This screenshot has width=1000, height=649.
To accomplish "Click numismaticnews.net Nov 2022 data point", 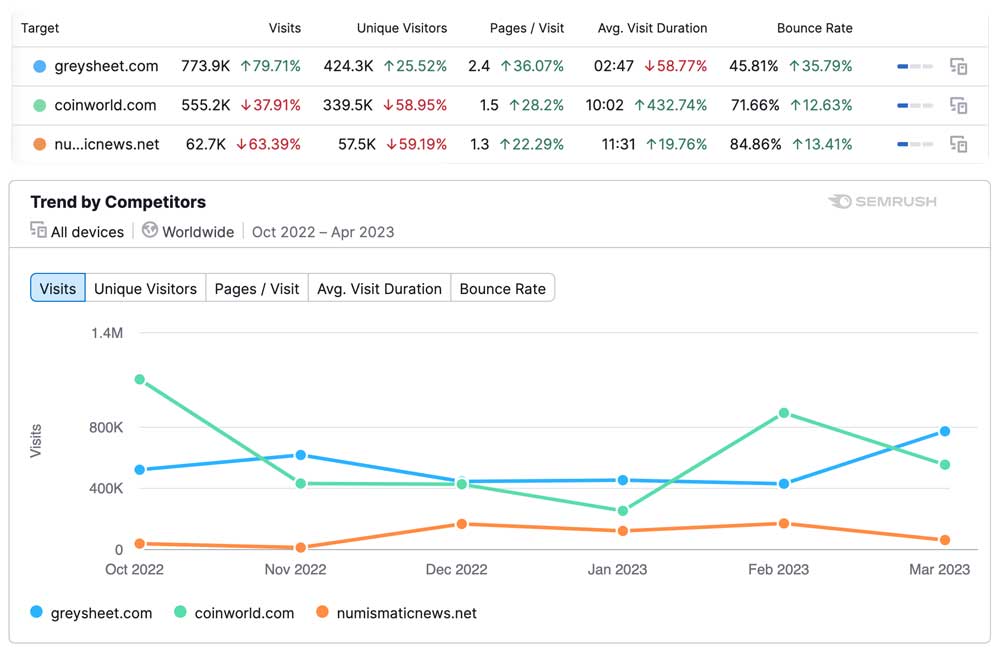I will tap(300, 547).
